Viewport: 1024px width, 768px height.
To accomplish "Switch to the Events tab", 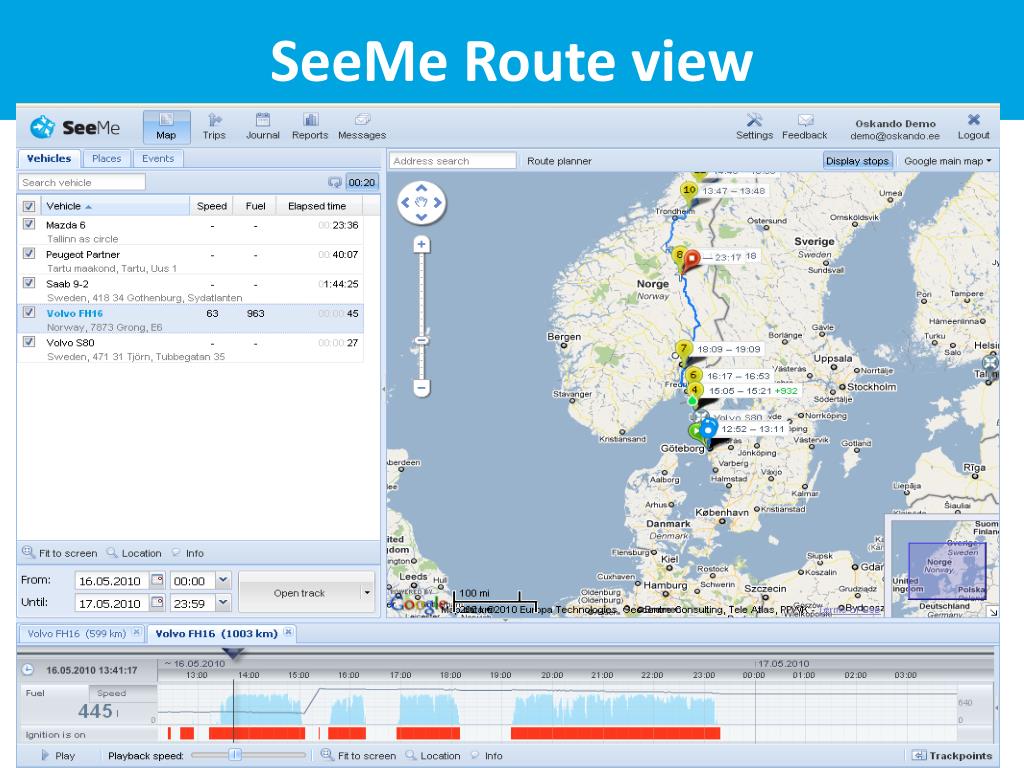I will tap(158, 159).
